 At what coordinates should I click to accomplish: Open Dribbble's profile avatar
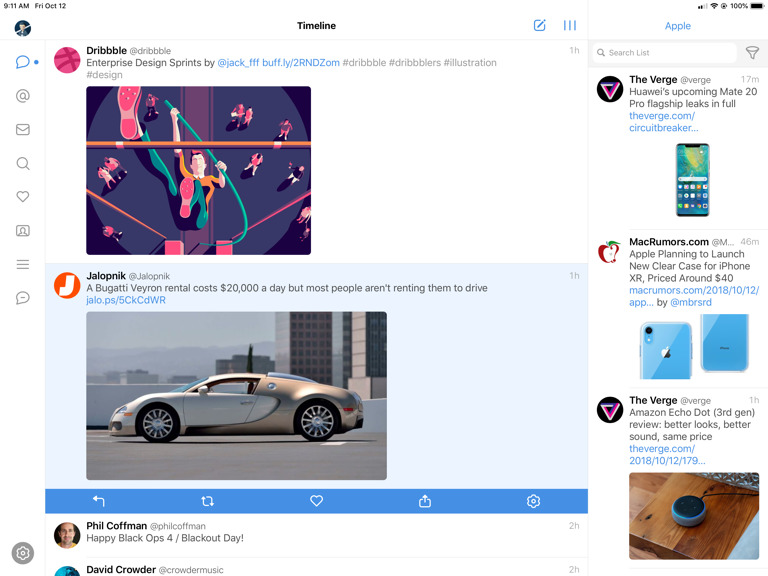pyautogui.click(x=67, y=60)
